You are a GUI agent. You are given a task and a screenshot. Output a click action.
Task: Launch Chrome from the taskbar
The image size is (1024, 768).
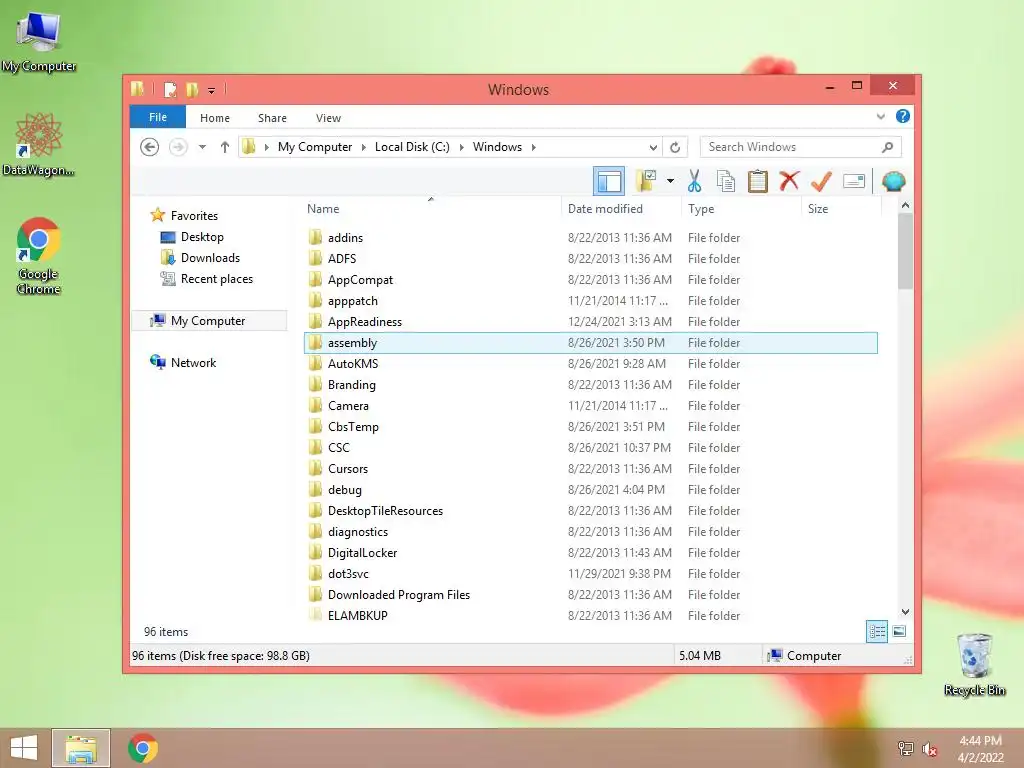[142, 748]
